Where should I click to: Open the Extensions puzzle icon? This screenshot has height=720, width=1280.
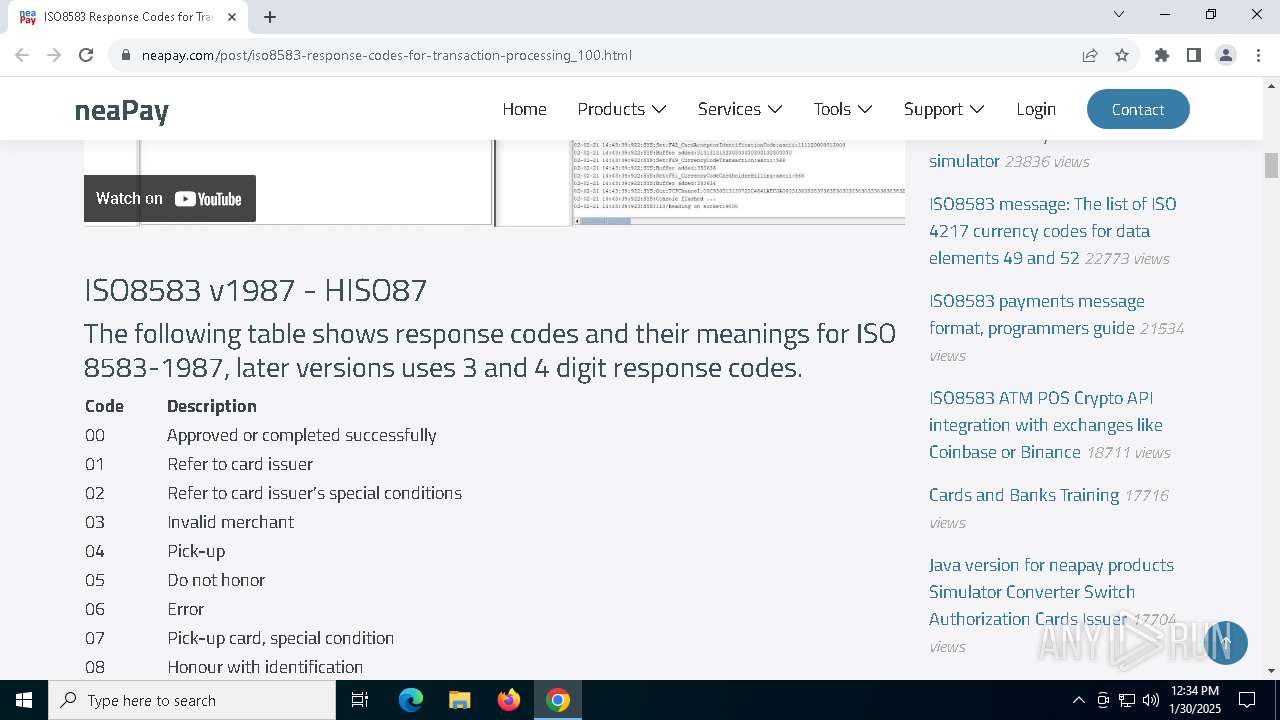click(x=1162, y=55)
